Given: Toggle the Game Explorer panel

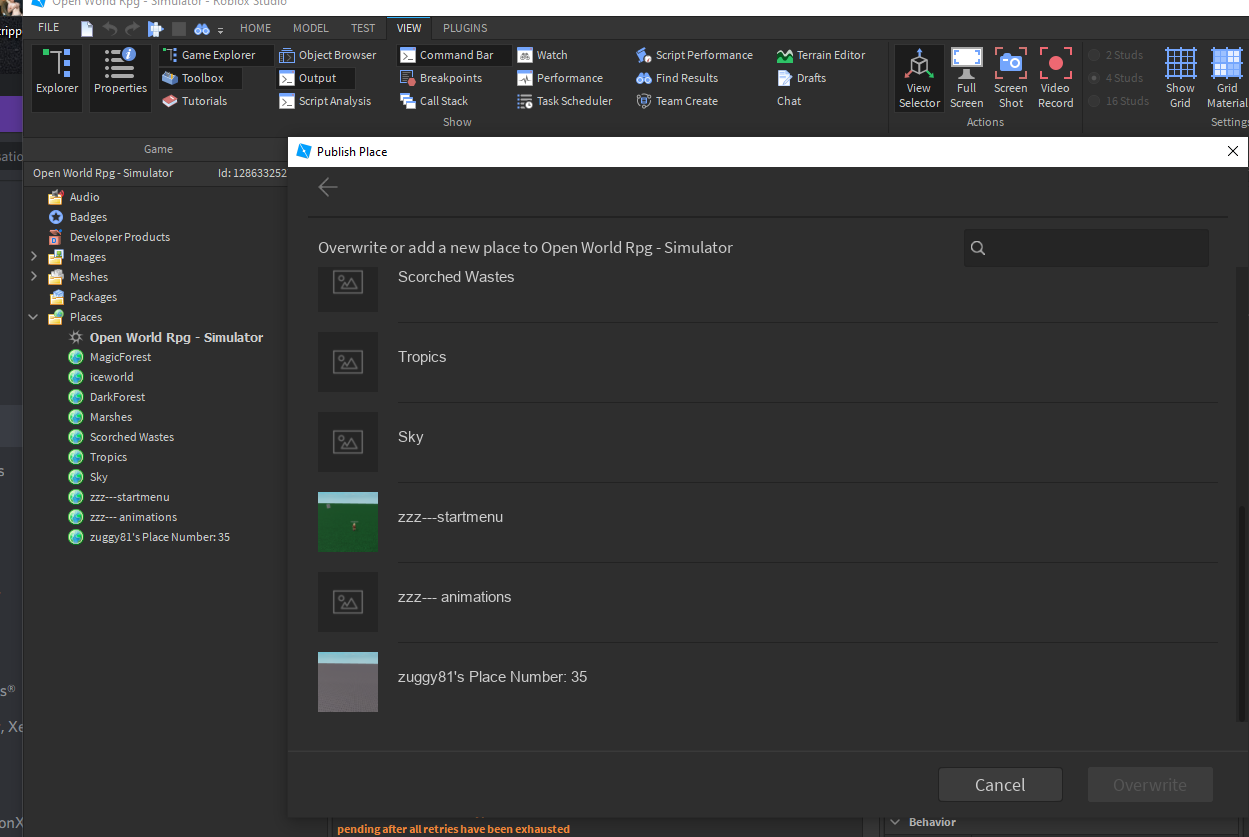Looking at the screenshot, I should coord(216,55).
